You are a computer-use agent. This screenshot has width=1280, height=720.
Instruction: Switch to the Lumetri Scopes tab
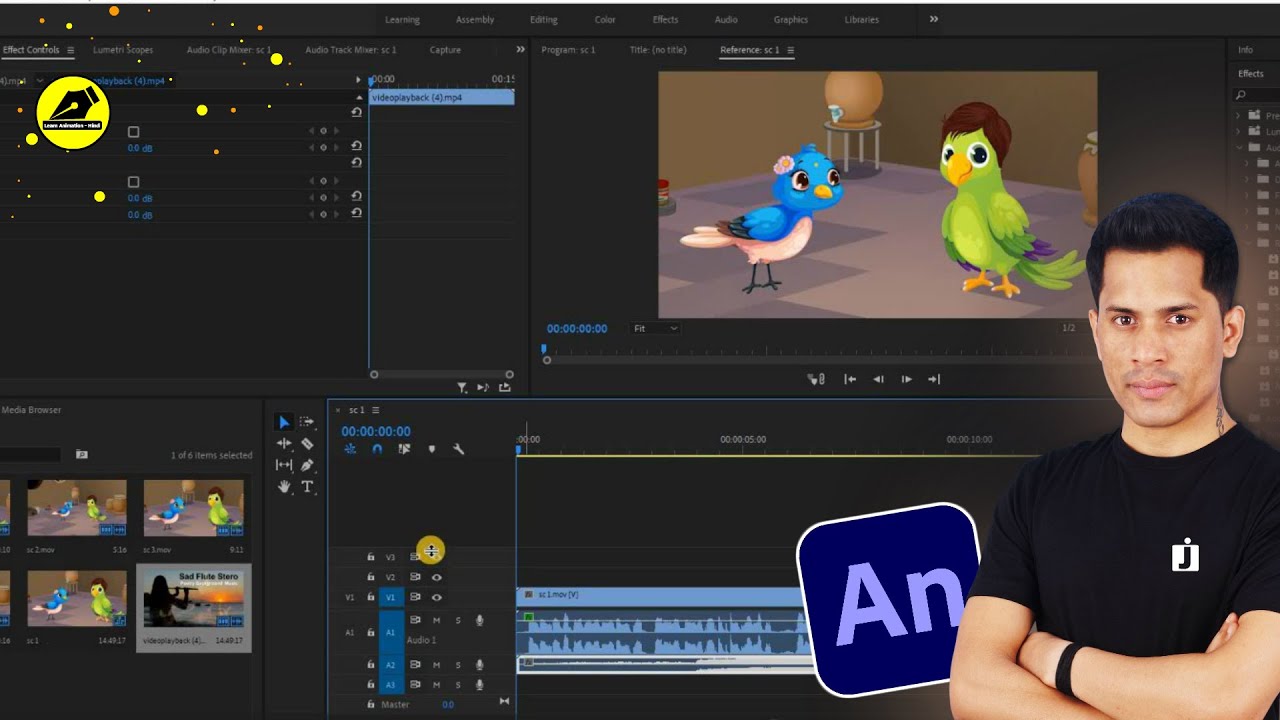point(123,50)
